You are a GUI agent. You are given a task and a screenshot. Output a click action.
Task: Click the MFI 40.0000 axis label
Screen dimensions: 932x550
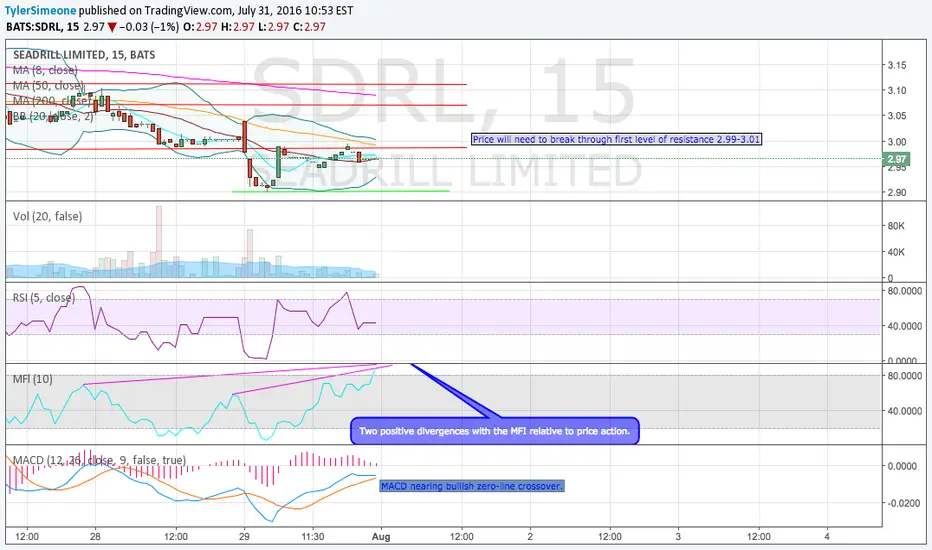pyautogui.click(x=905, y=411)
